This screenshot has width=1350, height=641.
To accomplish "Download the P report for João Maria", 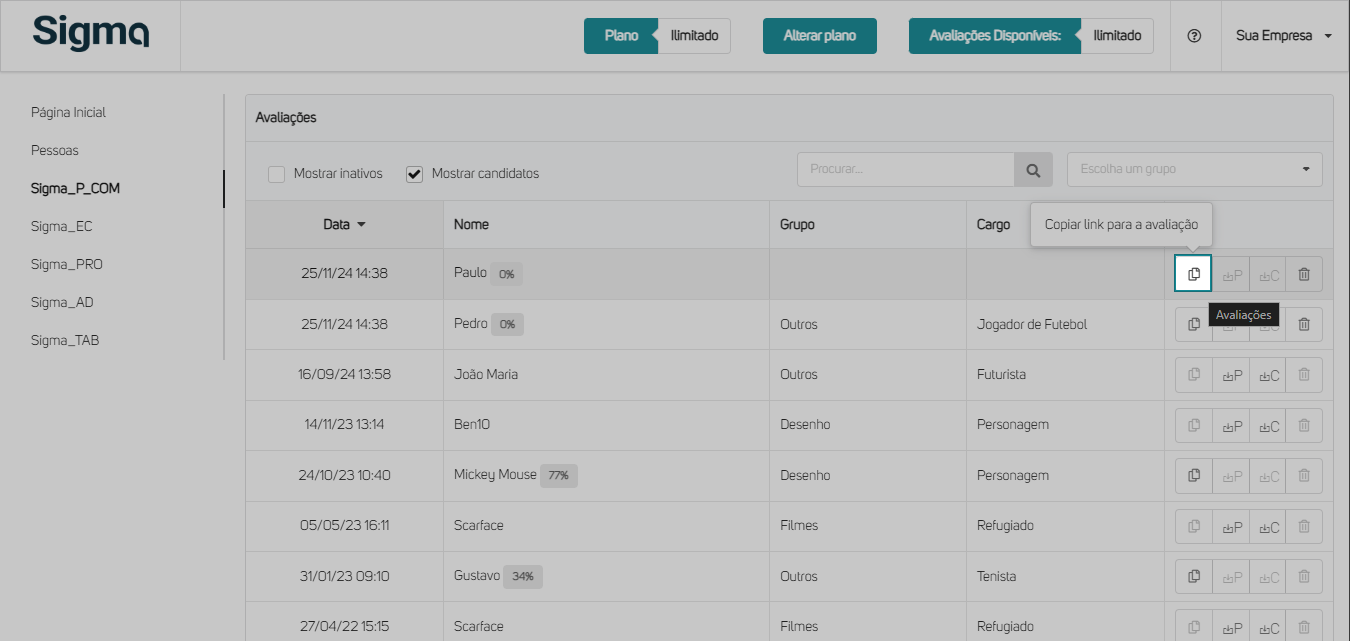I will (x=1231, y=375).
